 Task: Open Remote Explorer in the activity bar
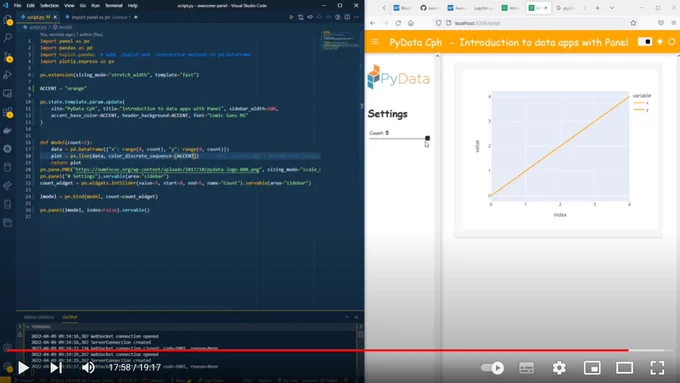click(7, 93)
